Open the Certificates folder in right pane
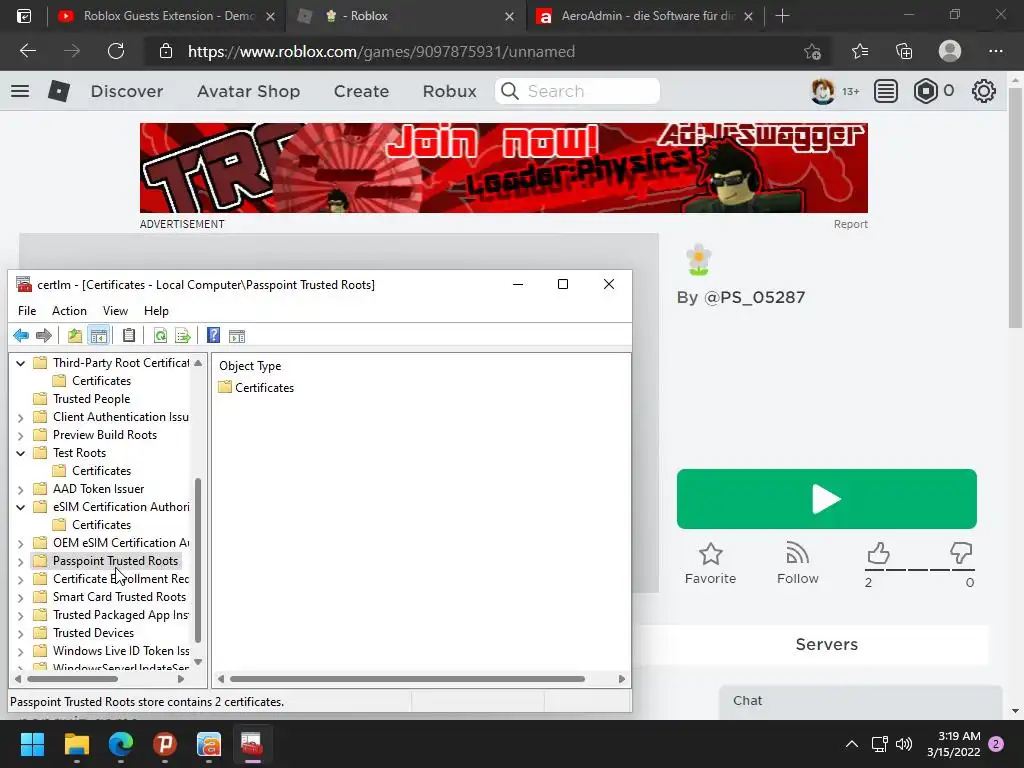1024x768 pixels. click(264, 388)
